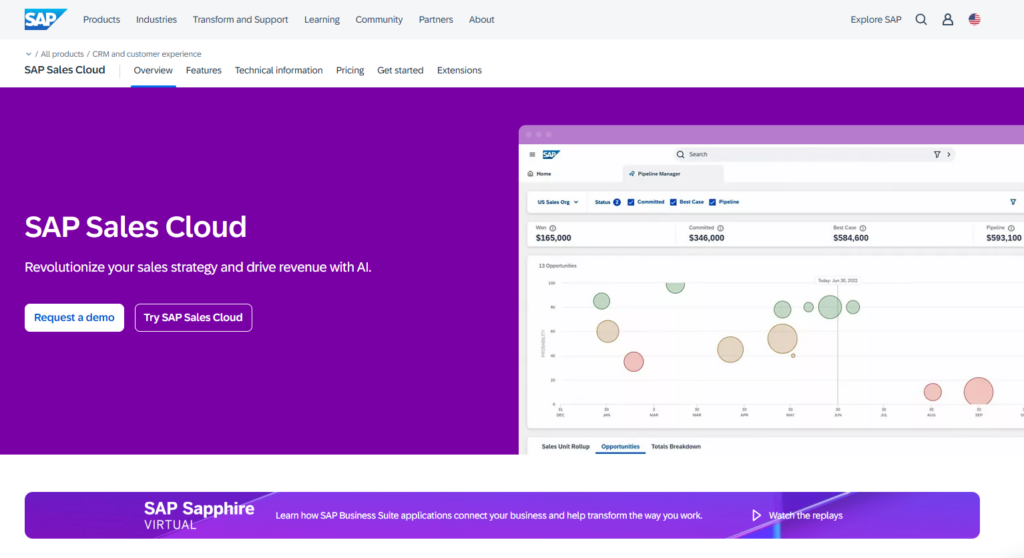The width and height of the screenshot is (1024, 558).
Task: Click the $346,000 Committed value
Action: (x=707, y=238)
